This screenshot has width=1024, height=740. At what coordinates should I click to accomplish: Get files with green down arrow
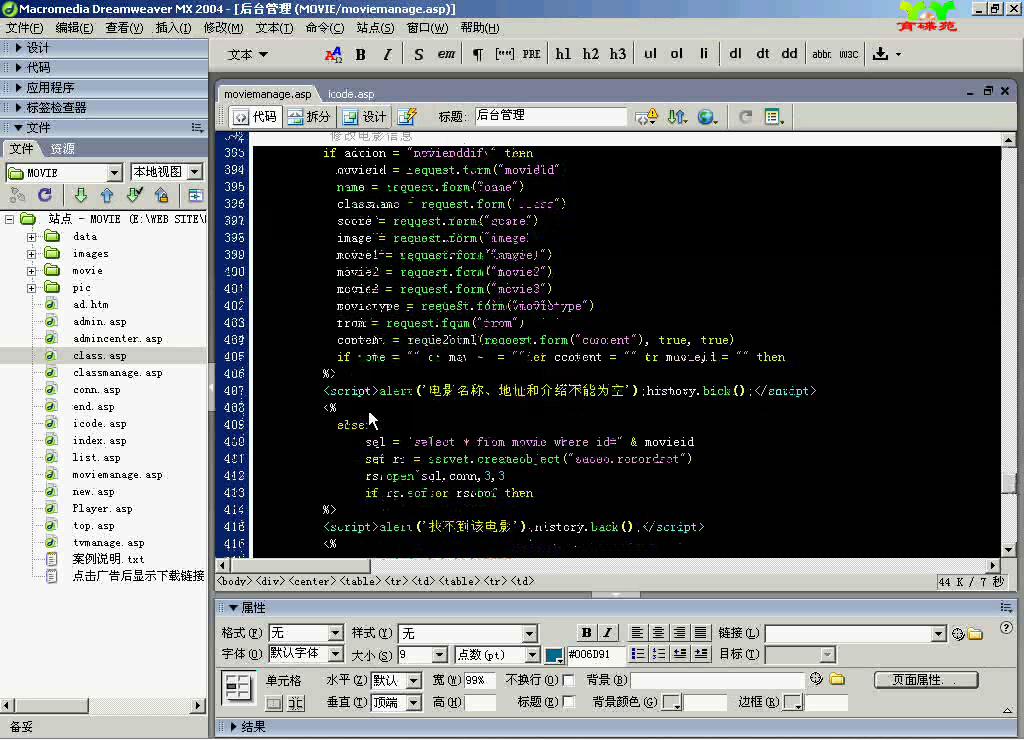pyautogui.click(x=80, y=195)
